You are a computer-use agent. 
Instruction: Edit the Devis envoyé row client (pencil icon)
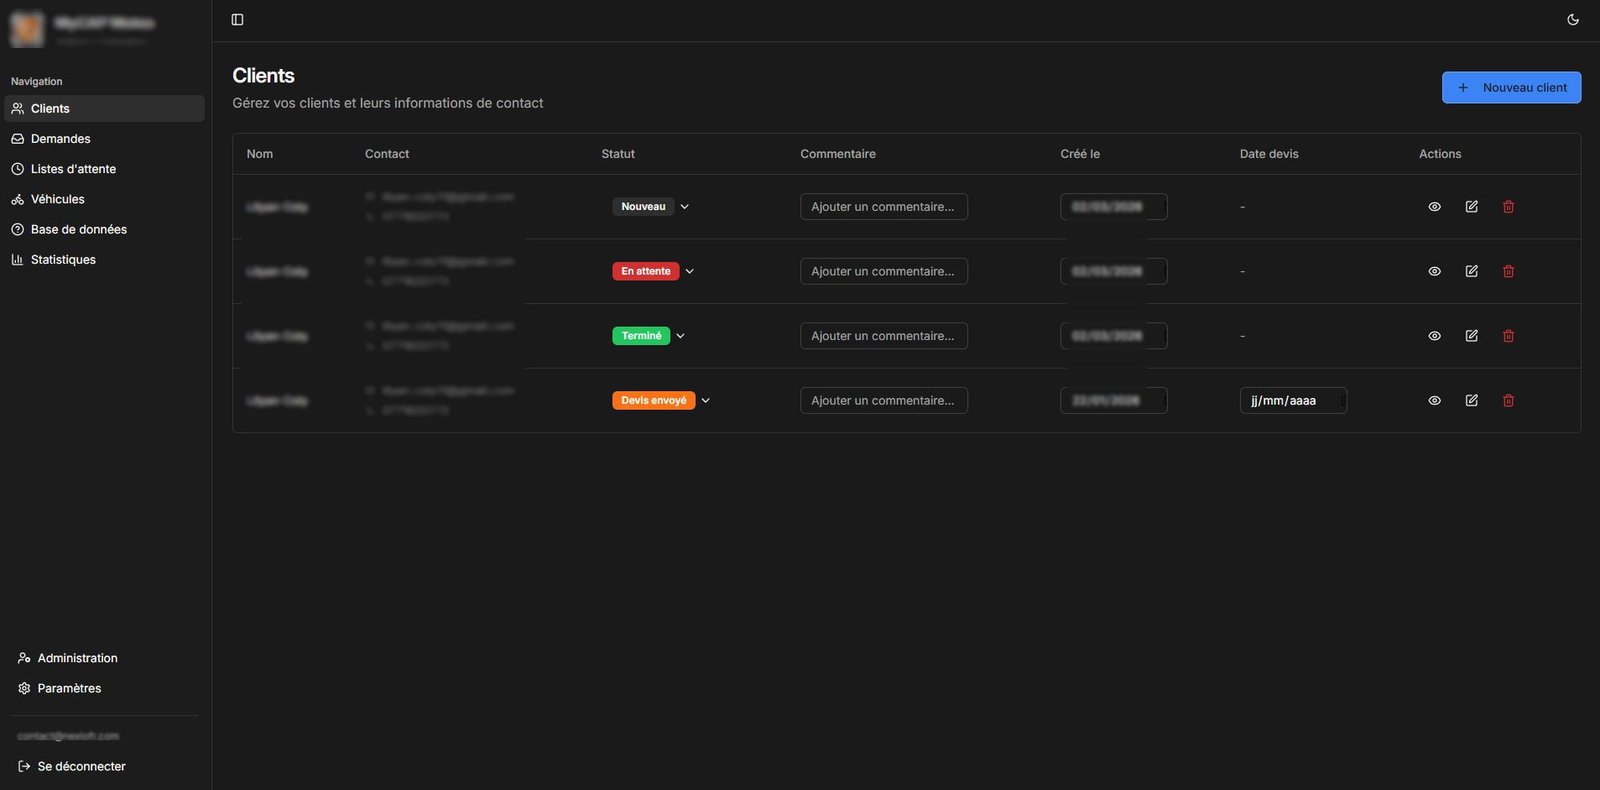click(1472, 401)
